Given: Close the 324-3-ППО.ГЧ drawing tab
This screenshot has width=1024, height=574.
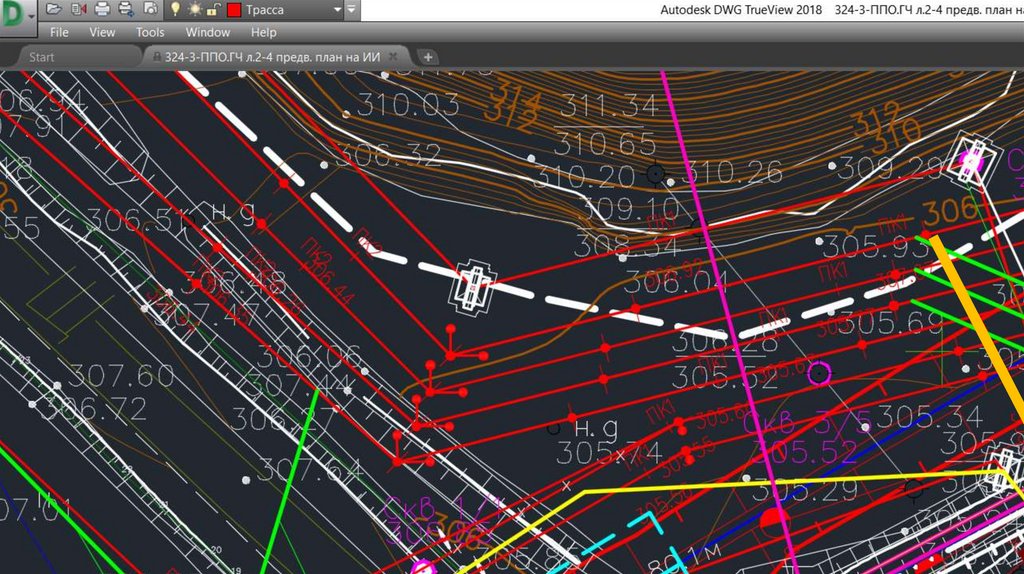Looking at the screenshot, I should click(395, 57).
